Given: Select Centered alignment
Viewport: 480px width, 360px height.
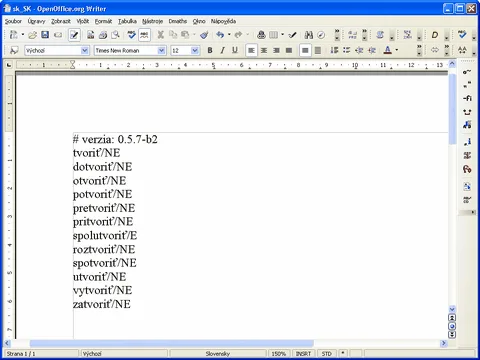Looking at the screenshot, I should [x=264, y=50].
